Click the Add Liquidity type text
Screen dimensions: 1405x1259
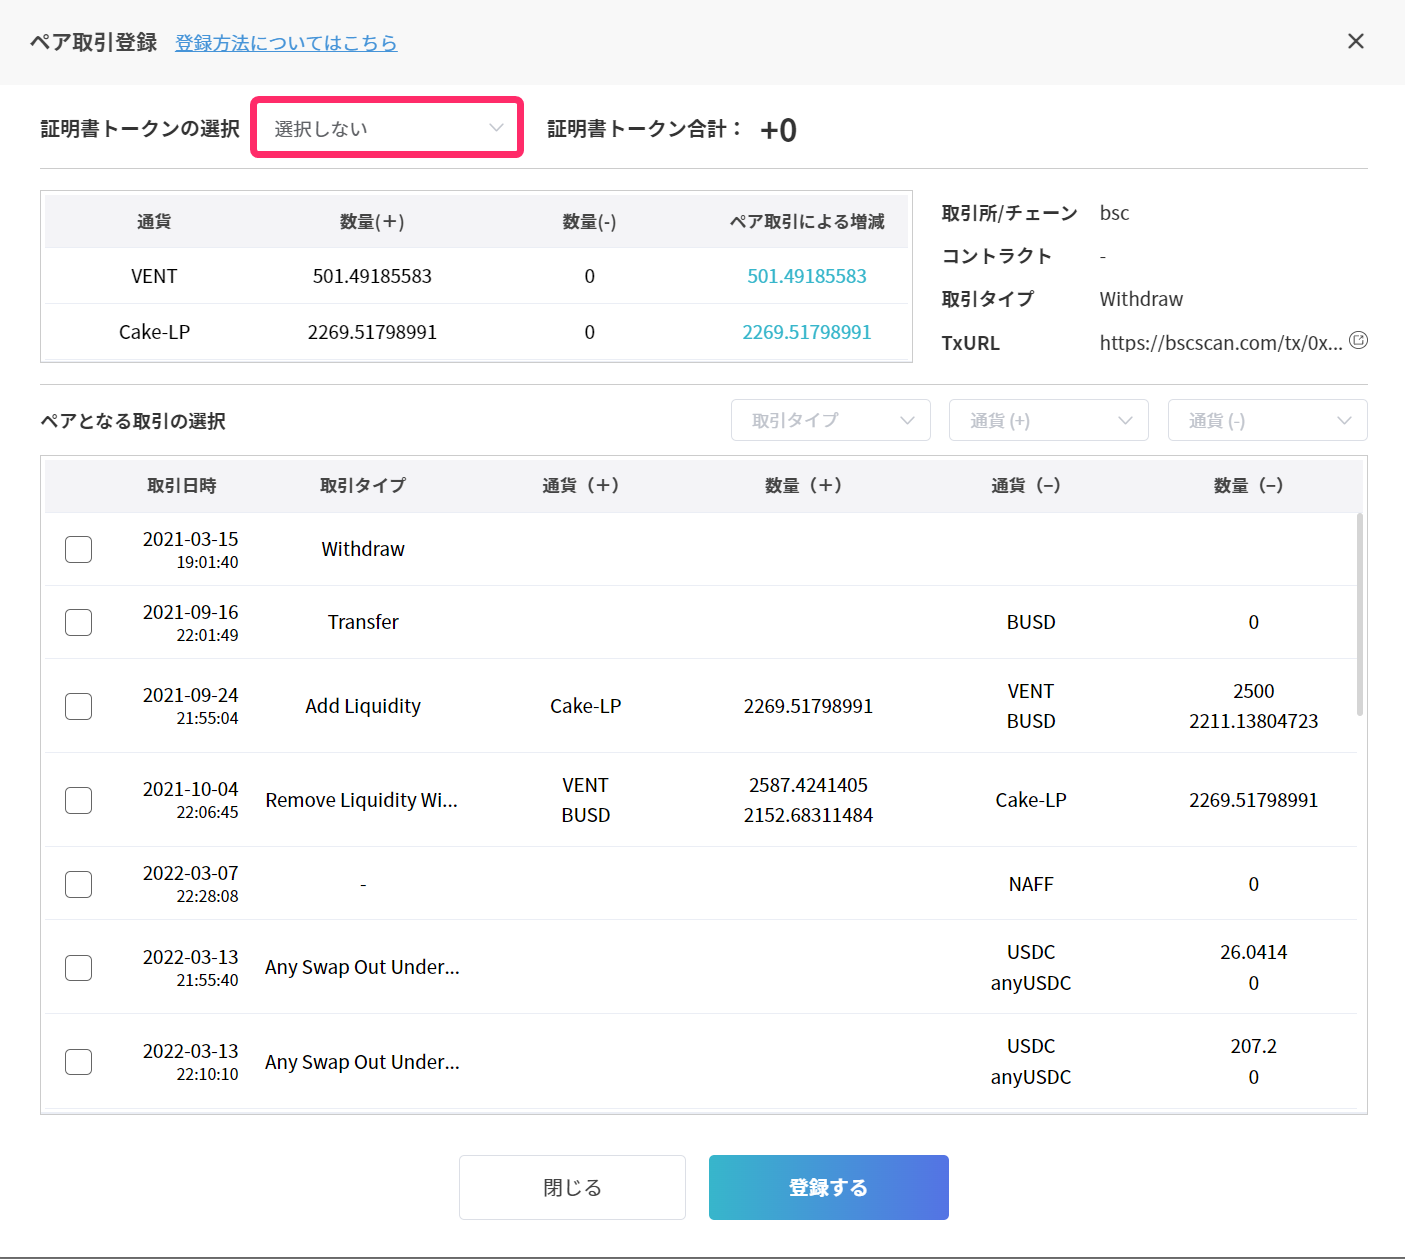[363, 706]
